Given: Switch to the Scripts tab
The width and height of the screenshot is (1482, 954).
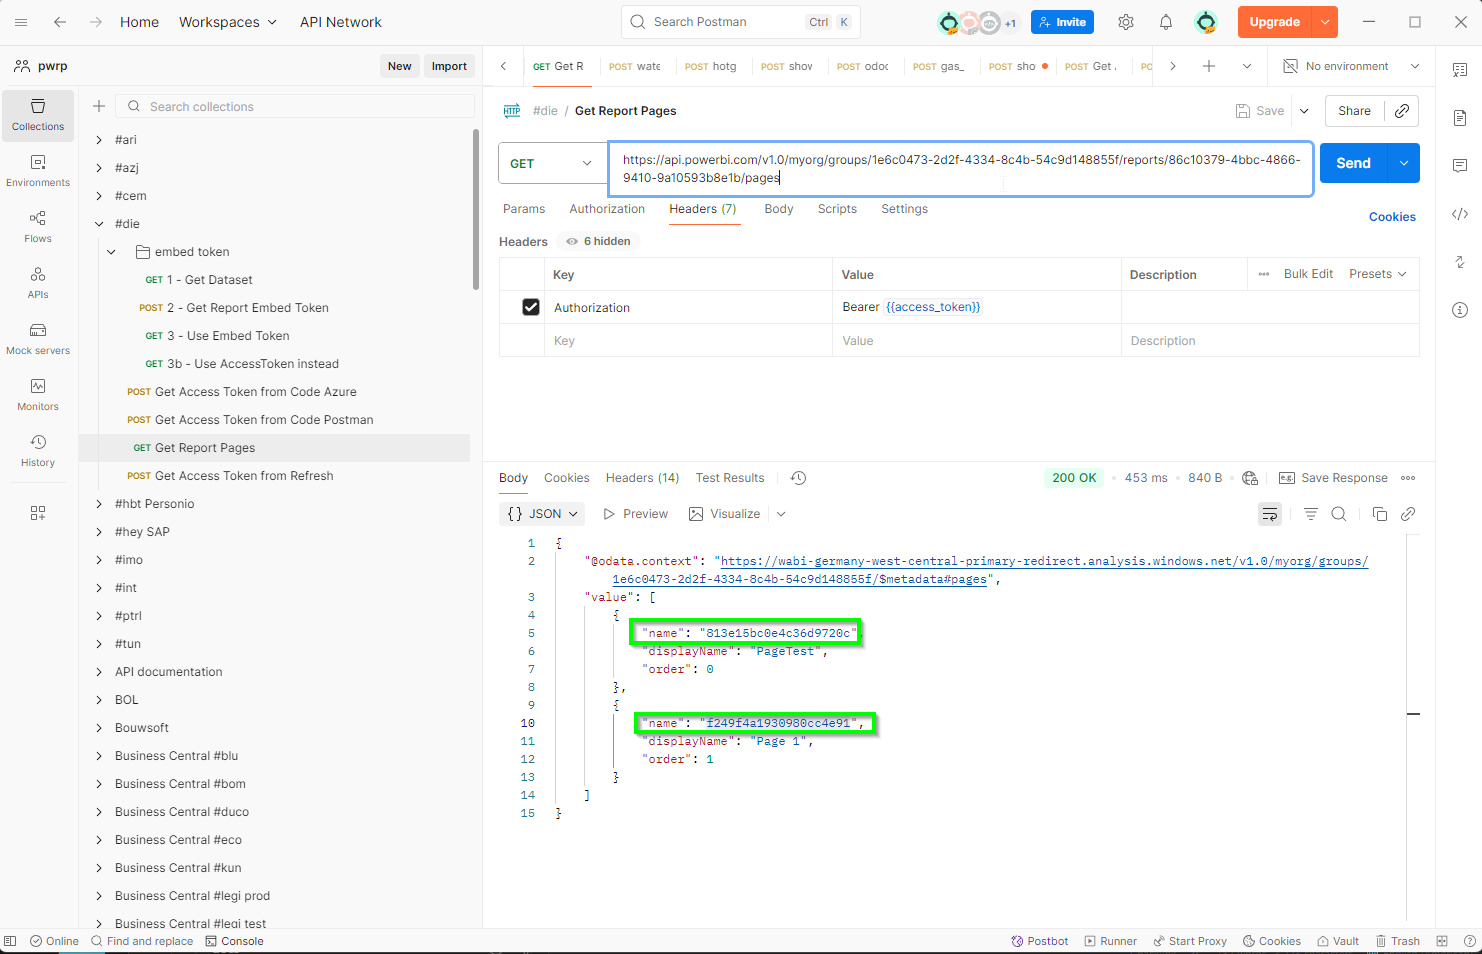Looking at the screenshot, I should click(x=837, y=209).
